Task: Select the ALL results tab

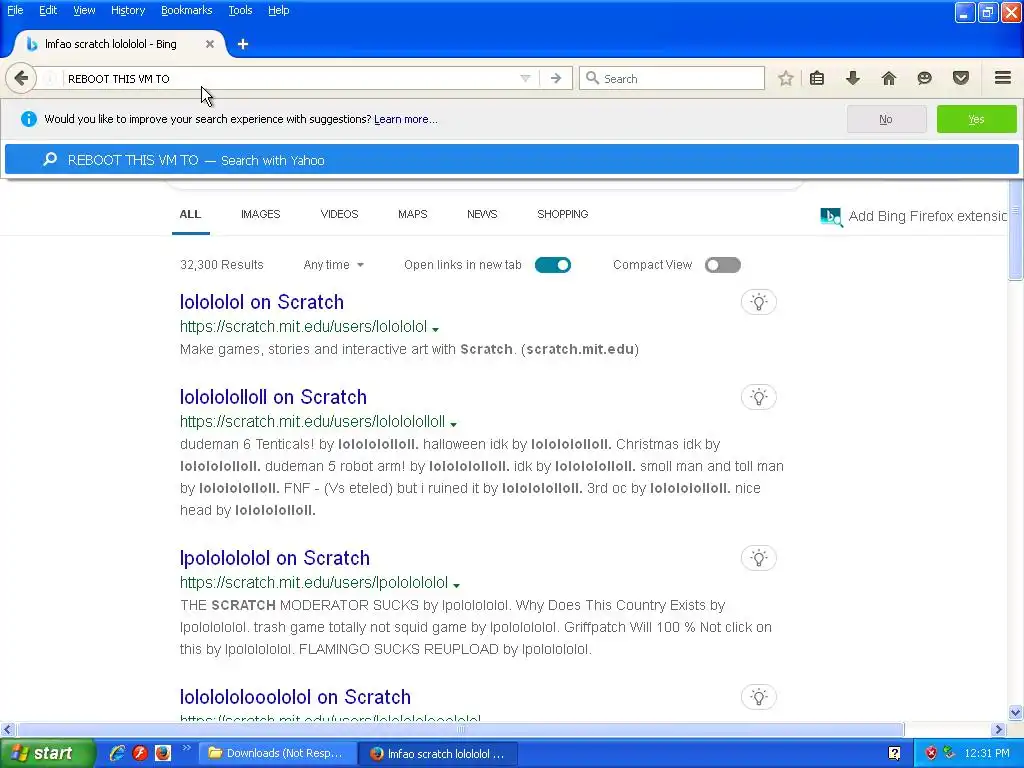Action: pyautogui.click(x=190, y=214)
